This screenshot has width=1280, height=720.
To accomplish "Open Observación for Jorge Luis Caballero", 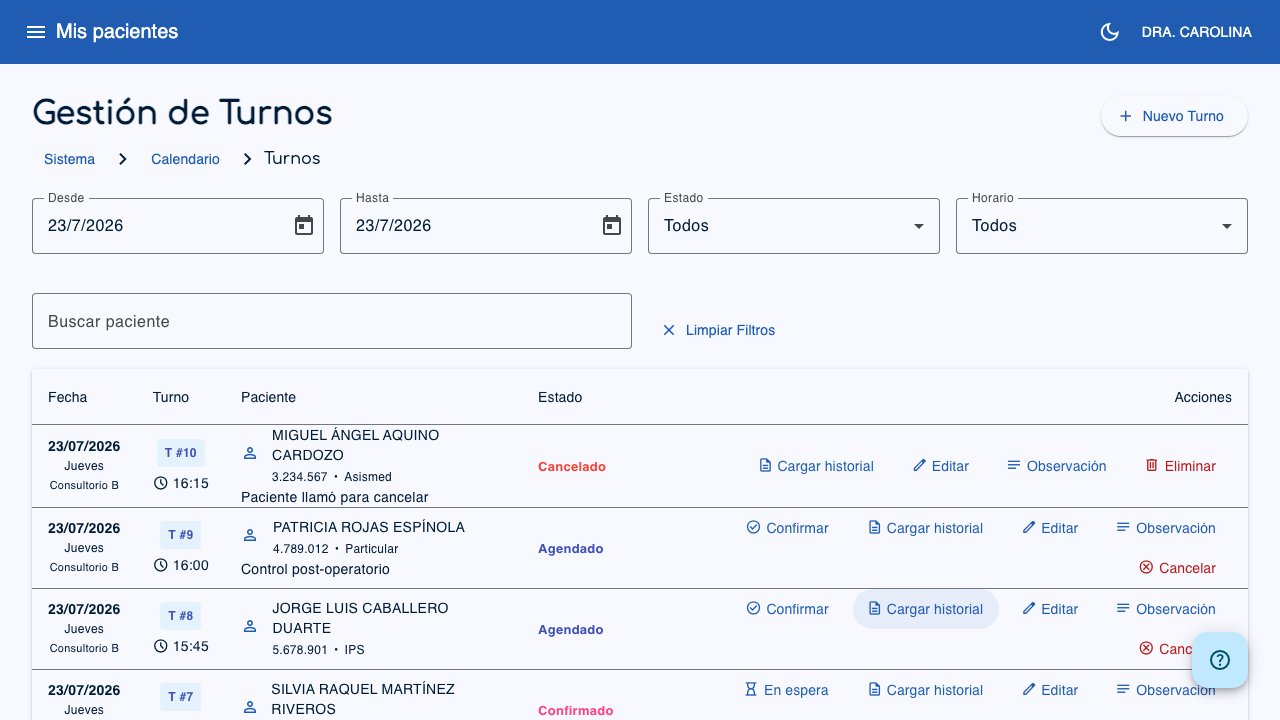I will coord(1166,609).
